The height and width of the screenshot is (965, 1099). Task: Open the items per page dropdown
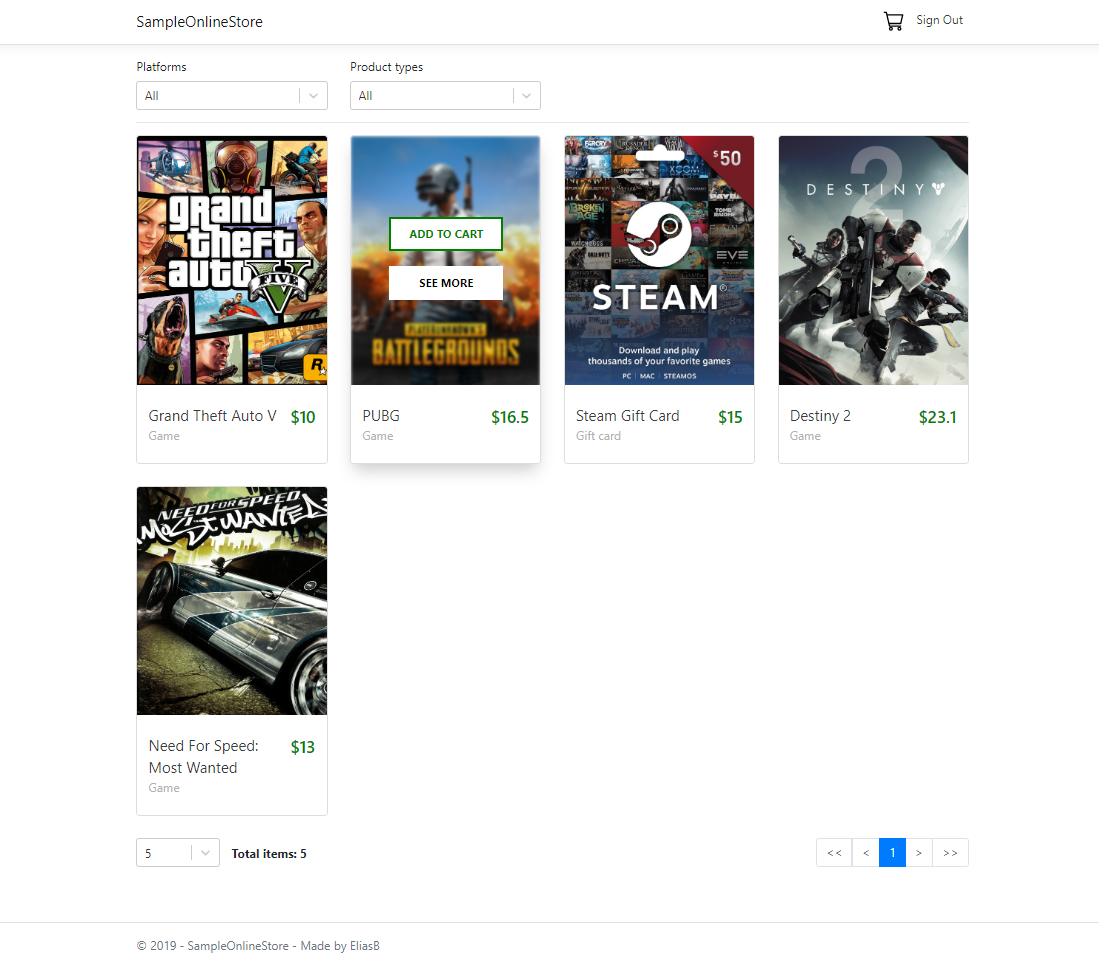coord(178,853)
